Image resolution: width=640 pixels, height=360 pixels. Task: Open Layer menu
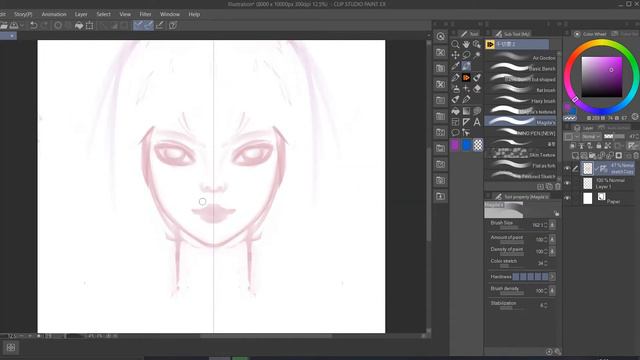coord(81,14)
